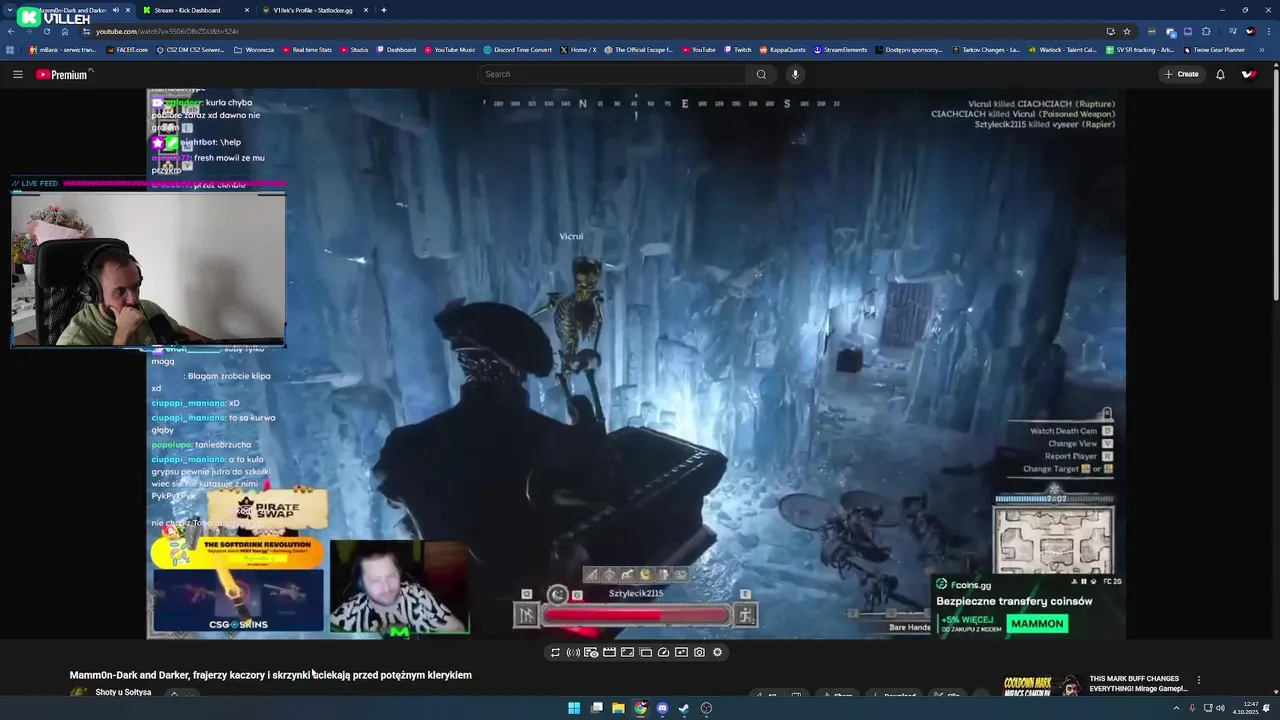
Task: Open Chrome profile avatar in toolbar
Action: pos(1249,31)
